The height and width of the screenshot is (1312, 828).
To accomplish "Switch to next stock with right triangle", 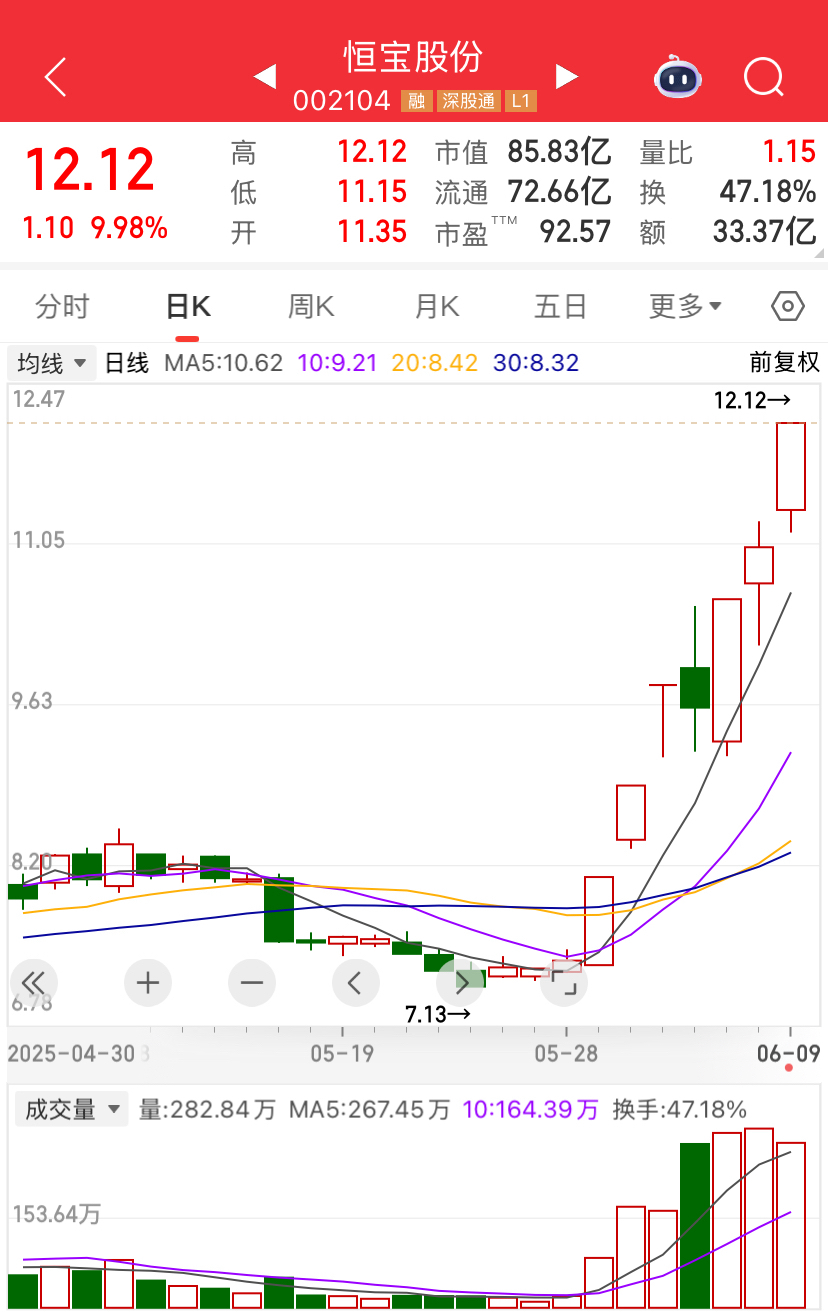I will [566, 76].
